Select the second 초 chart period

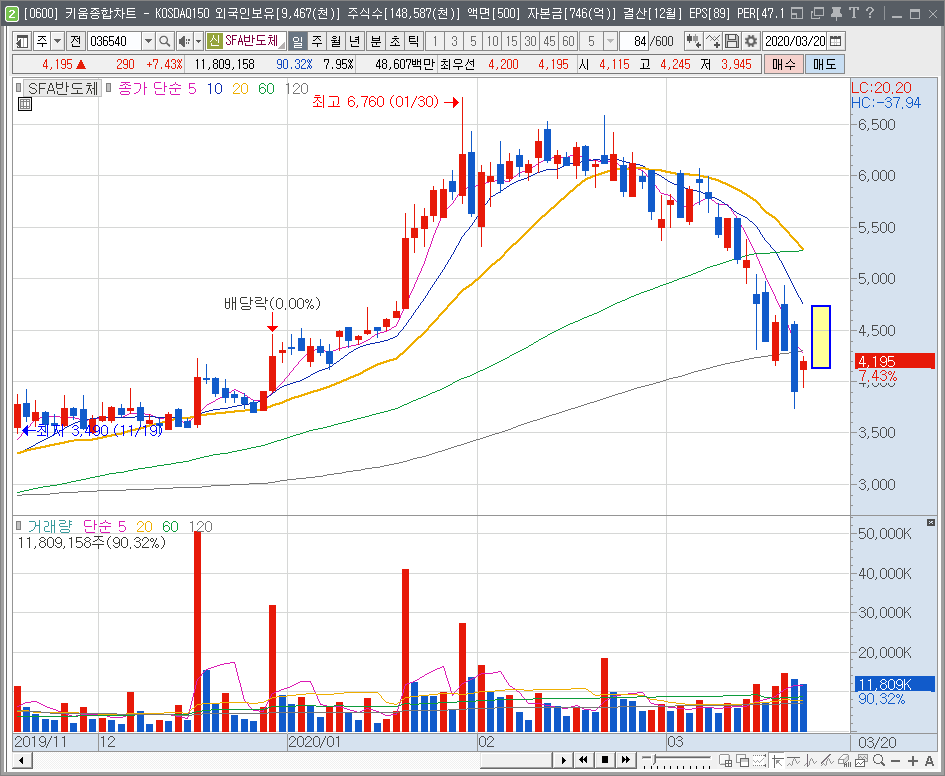click(394, 41)
